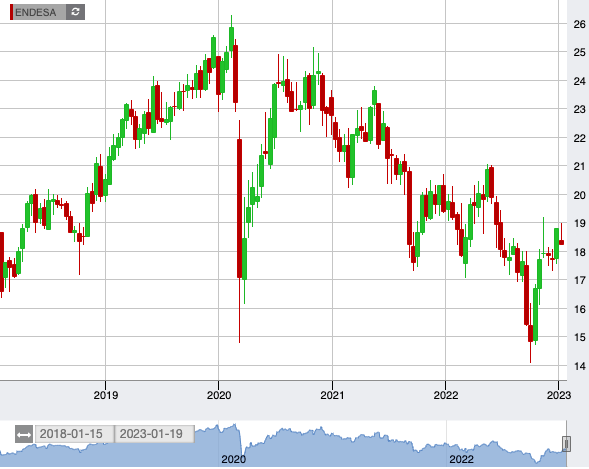Click the 2022 label in the navigator strip
This screenshot has width=589, height=469.
coord(461,459)
